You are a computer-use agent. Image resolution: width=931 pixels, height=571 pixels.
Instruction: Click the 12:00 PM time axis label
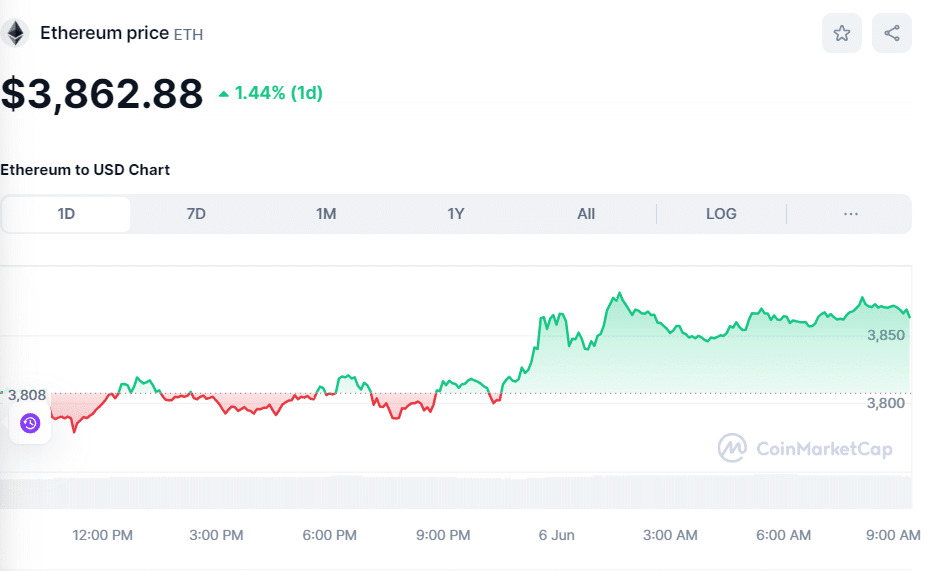[x=102, y=535]
